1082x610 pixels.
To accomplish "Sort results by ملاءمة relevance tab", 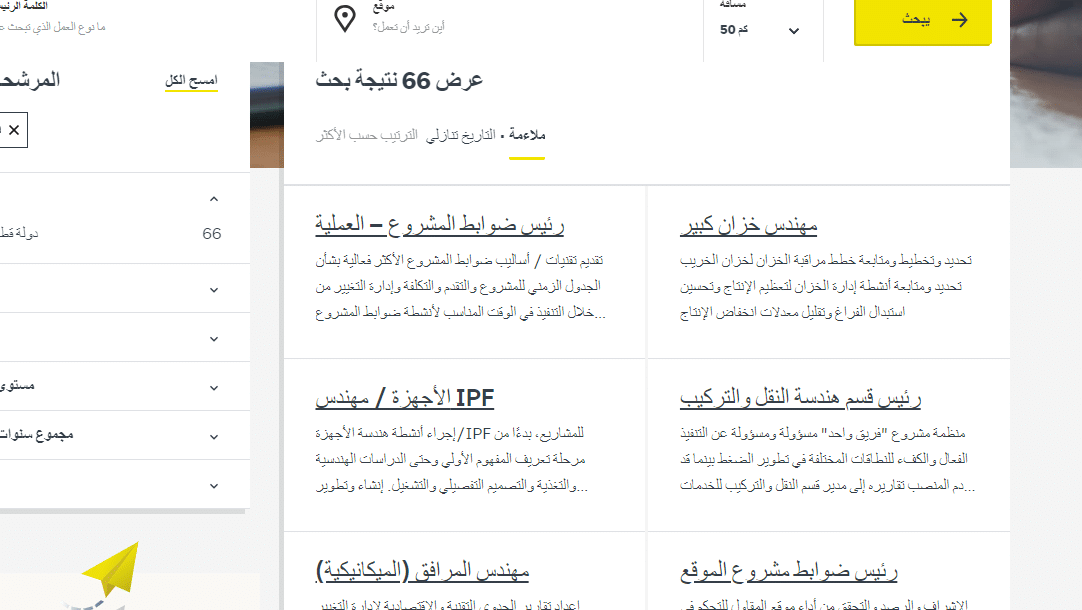I will (x=527, y=135).
